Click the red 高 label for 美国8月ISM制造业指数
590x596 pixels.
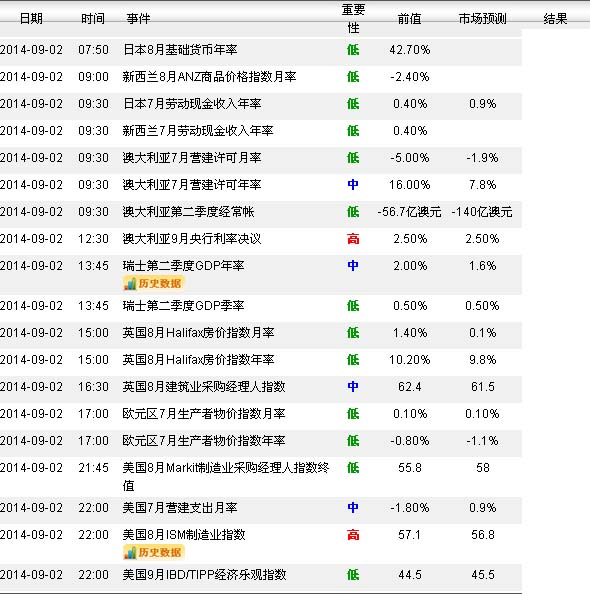(353, 535)
